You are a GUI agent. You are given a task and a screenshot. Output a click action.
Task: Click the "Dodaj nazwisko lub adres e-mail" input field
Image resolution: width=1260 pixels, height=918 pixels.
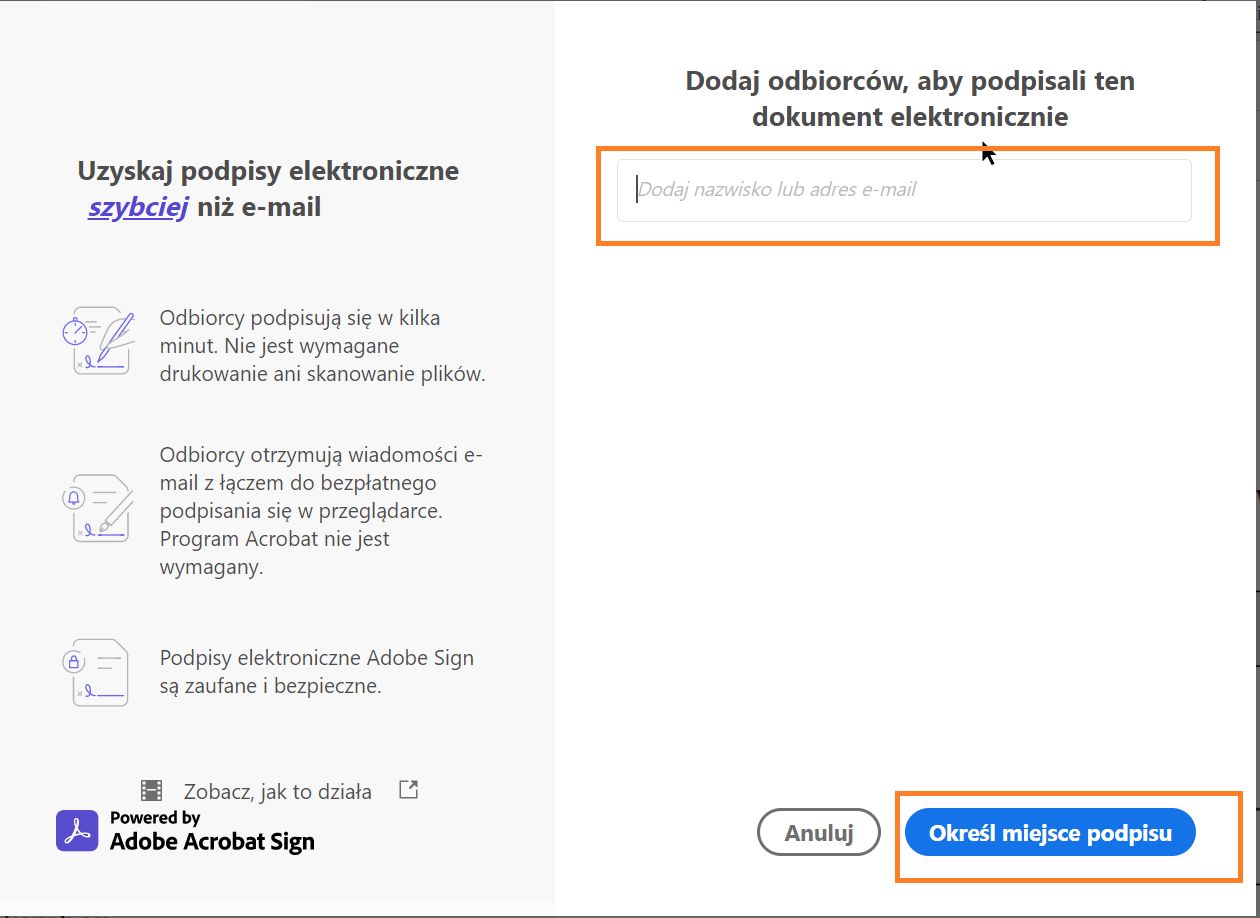pyautogui.click(x=903, y=190)
